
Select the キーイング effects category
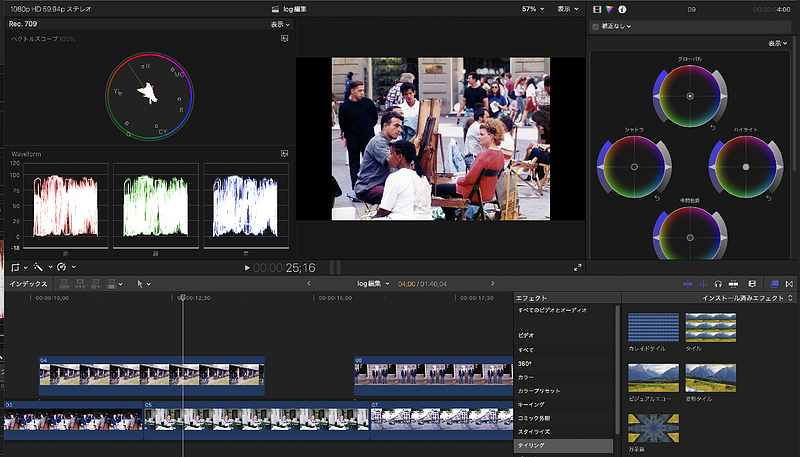click(531, 404)
